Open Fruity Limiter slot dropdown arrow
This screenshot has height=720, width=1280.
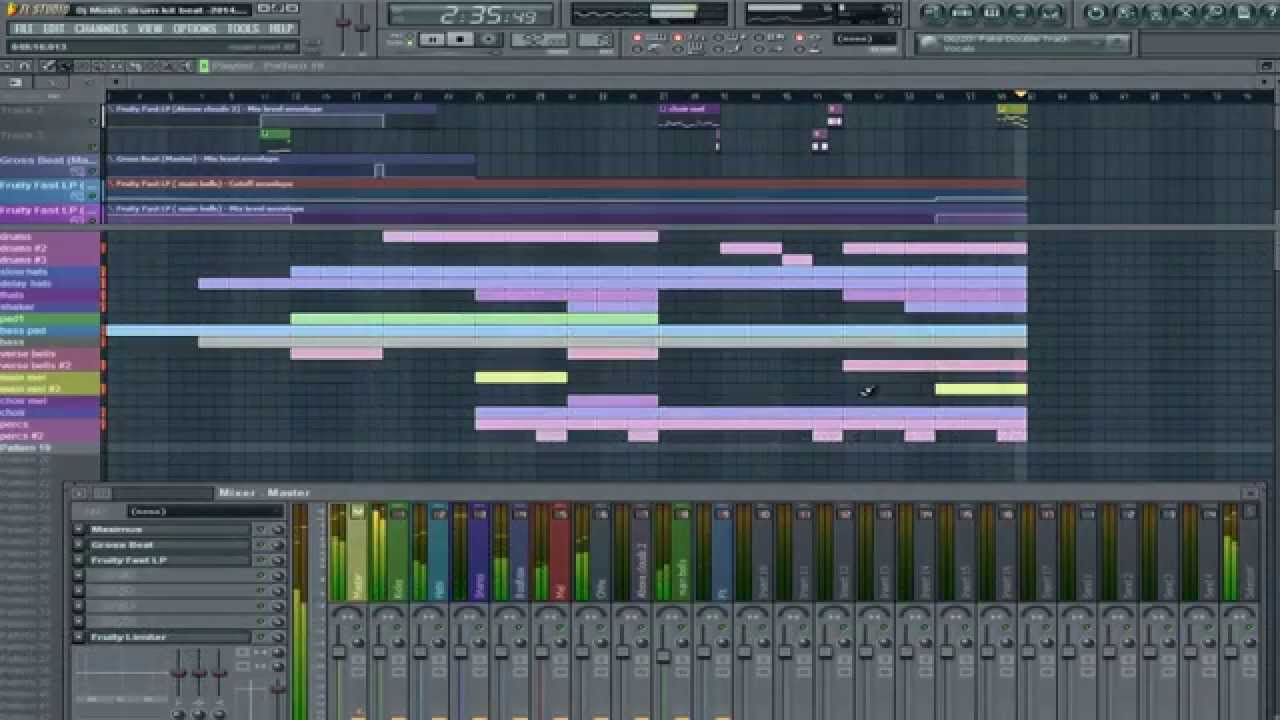pos(79,636)
